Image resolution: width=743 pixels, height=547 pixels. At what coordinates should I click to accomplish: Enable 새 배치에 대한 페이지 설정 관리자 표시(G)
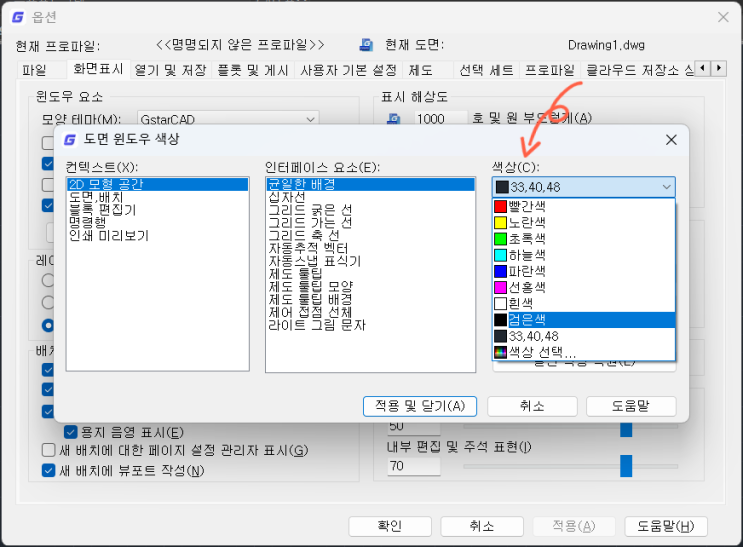(48, 450)
